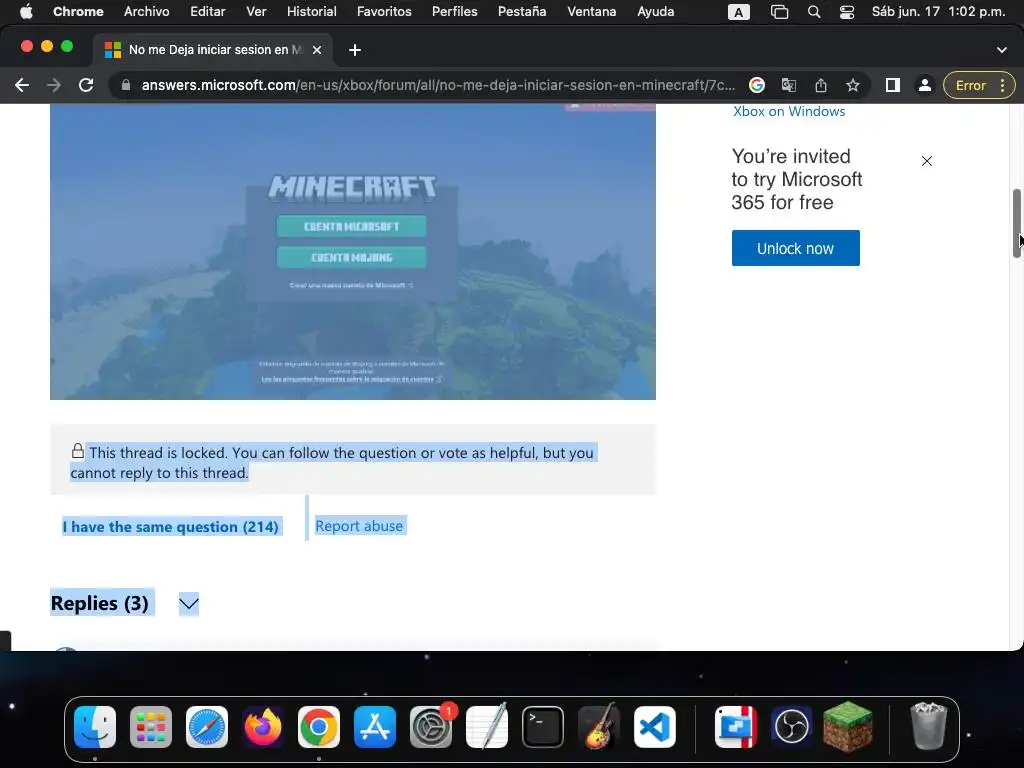
Task: Launch Visual Studio Code from the Dock
Action: (x=654, y=727)
